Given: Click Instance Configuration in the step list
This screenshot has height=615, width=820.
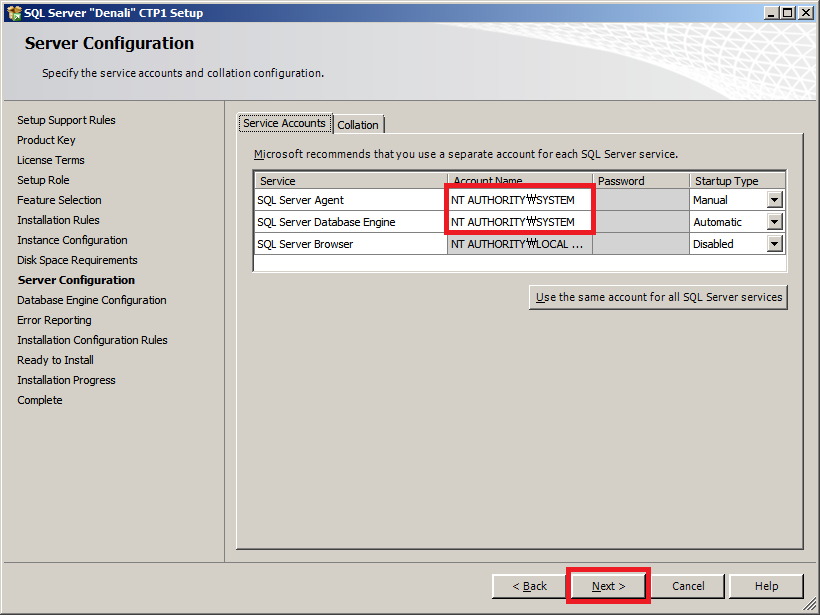Looking at the screenshot, I should click(72, 240).
